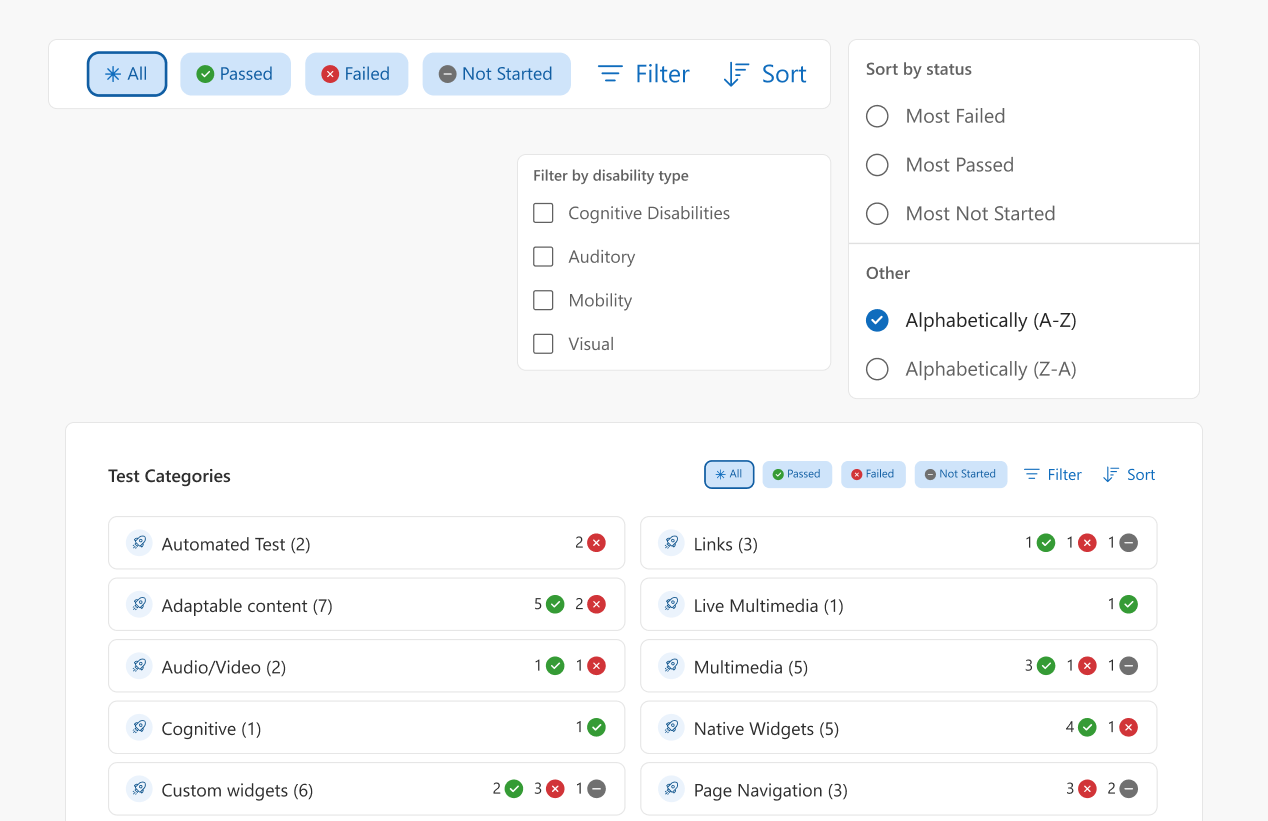1268x821 pixels.
Task: Click the gray not-started icon in Custom widgets row
Action: (x=596, y=789)
